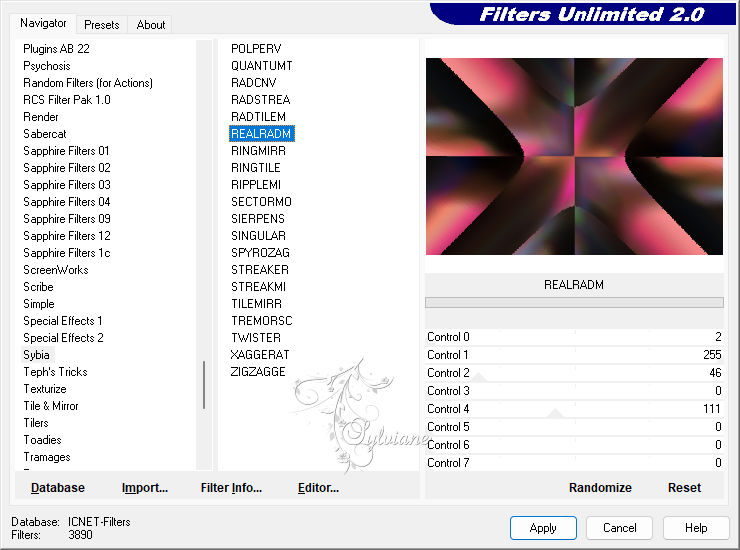
Task: Select the Tramages category
Action: pyautogui.click(x=47, y=457)
